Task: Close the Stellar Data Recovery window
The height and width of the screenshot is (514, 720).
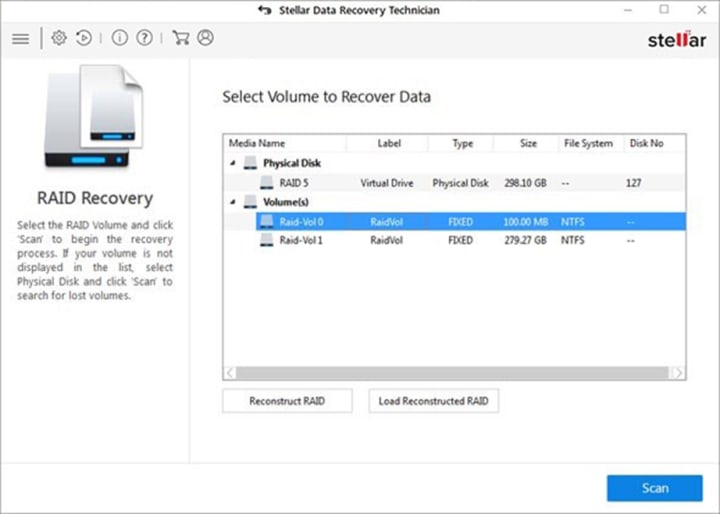Action: click(702, 10)
